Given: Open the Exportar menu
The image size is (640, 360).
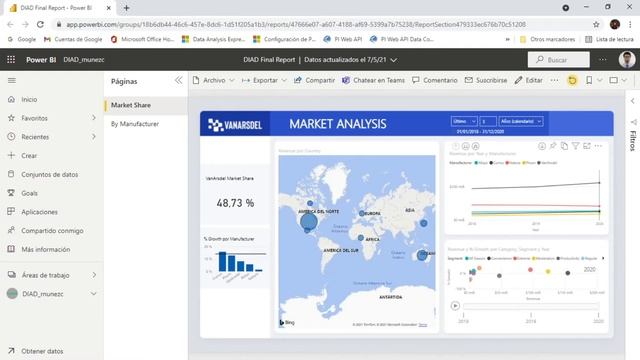Looking at the screenshot, I should click(264, 80).
